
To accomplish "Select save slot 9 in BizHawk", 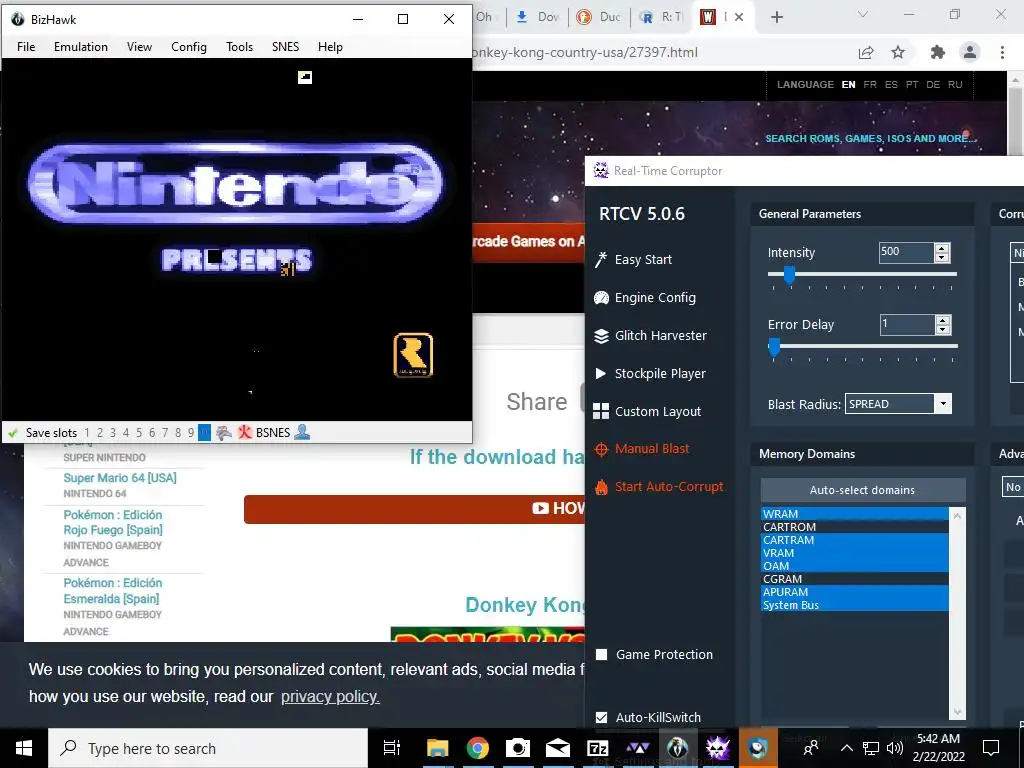I will point(191,432).
